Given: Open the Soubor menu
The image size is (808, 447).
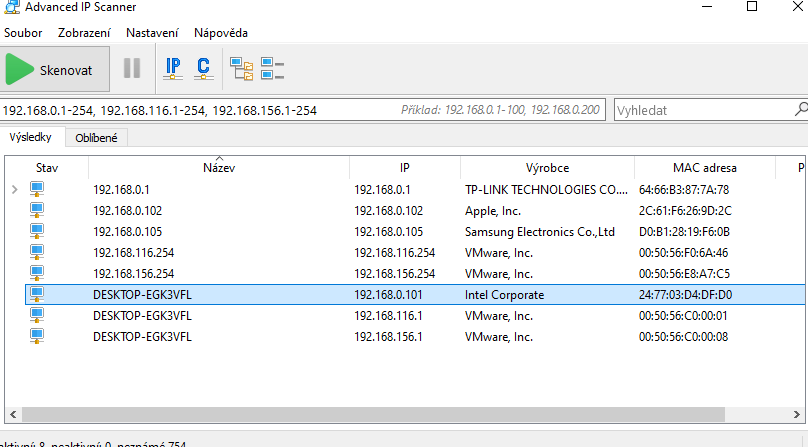Looking at the screenshot, I should 23,33.
